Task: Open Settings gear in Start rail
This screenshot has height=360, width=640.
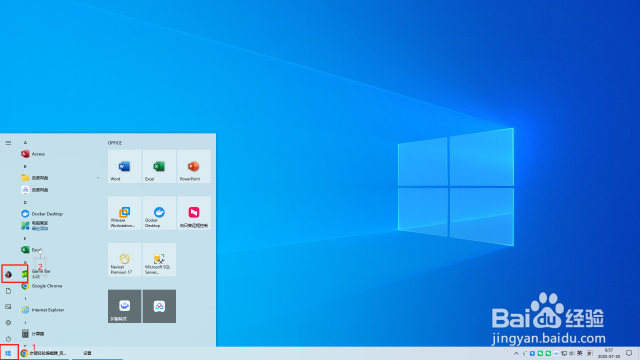Action: pos(8,322)
